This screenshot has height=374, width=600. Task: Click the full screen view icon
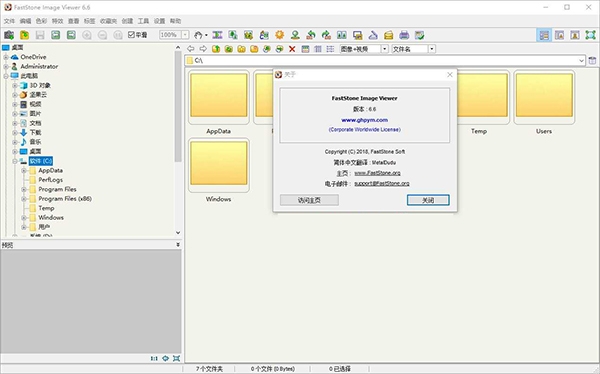[x=590, y=35]
